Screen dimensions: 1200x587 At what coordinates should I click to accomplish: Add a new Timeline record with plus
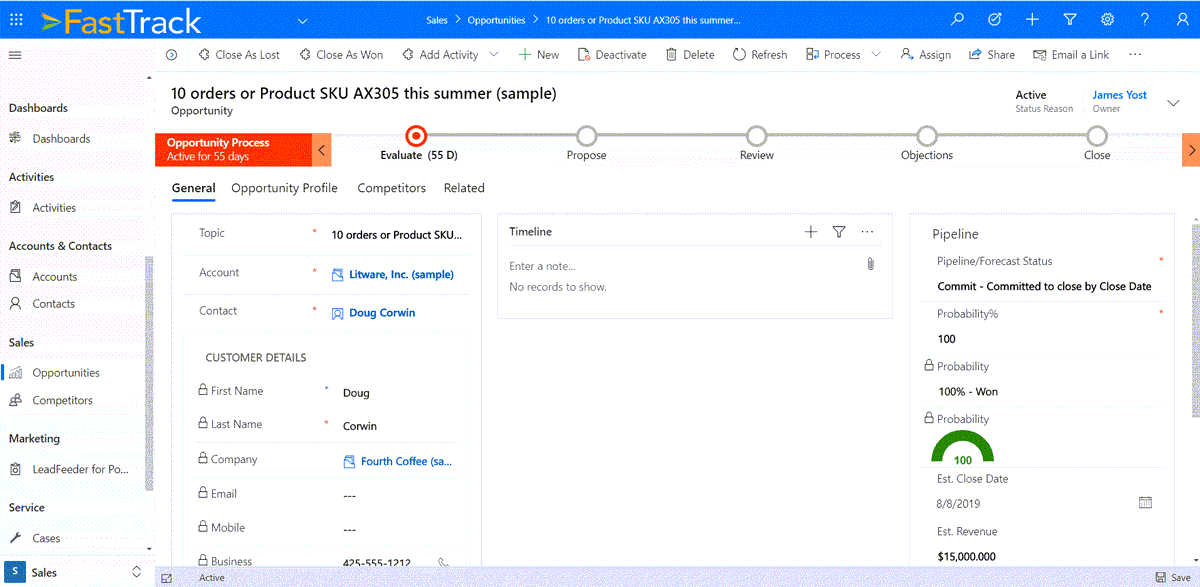point(811,232)
